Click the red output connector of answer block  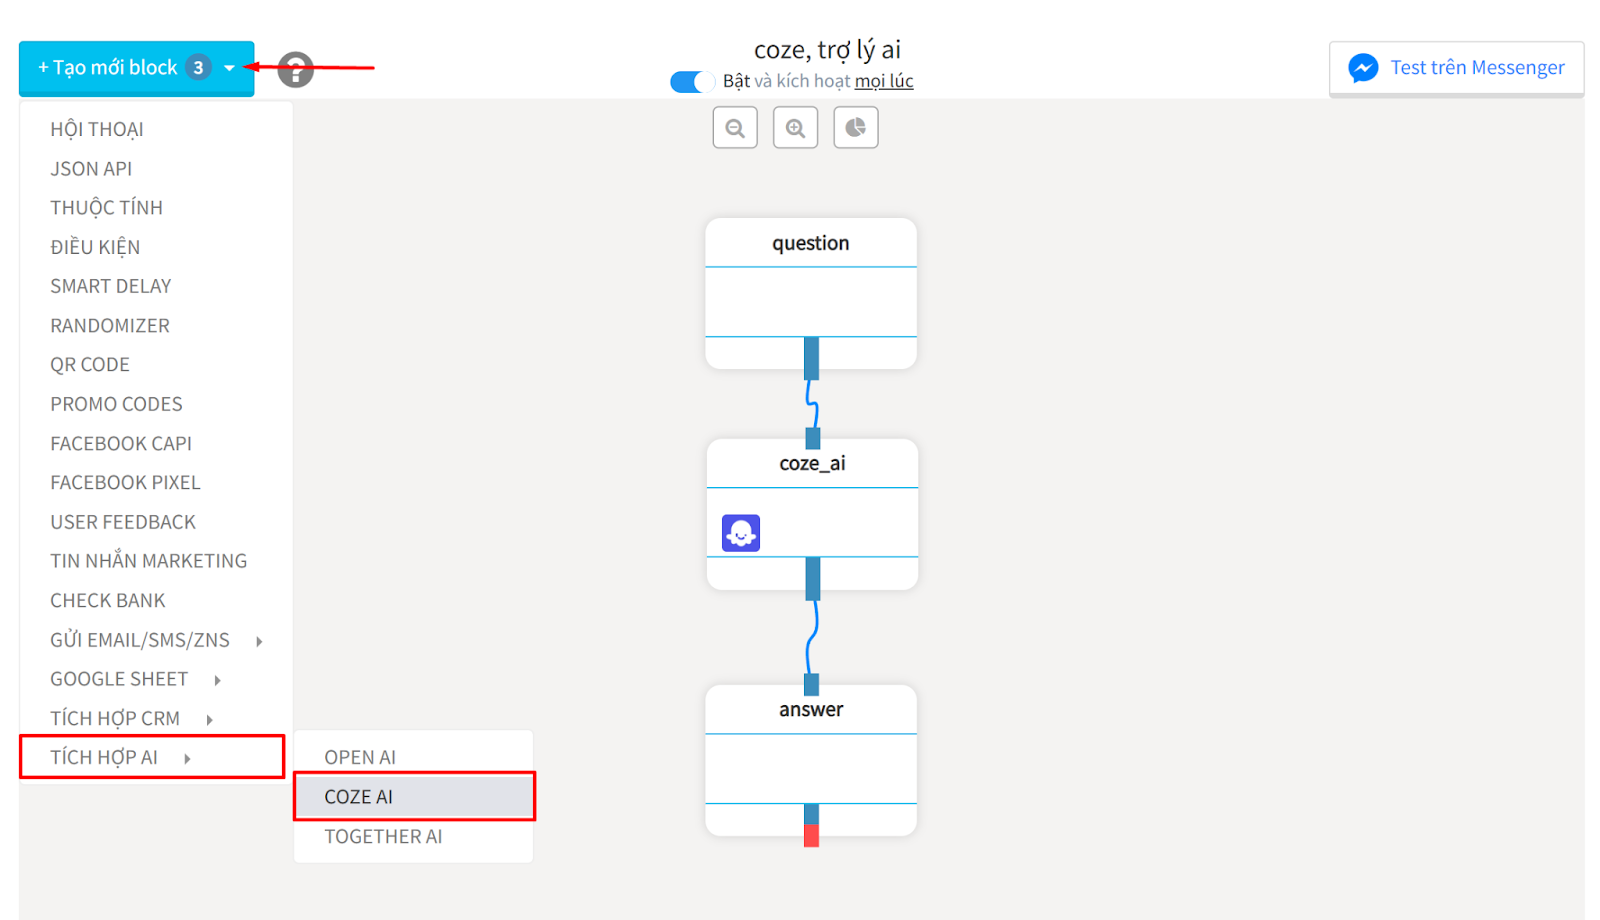(x=811, y=836)
